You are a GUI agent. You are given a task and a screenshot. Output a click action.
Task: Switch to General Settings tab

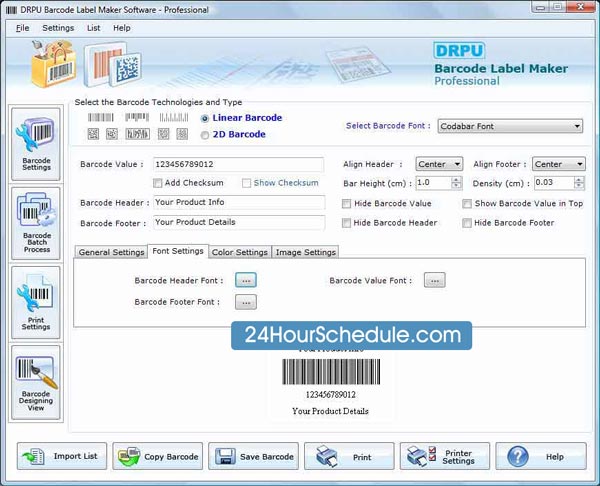[111, 252]
